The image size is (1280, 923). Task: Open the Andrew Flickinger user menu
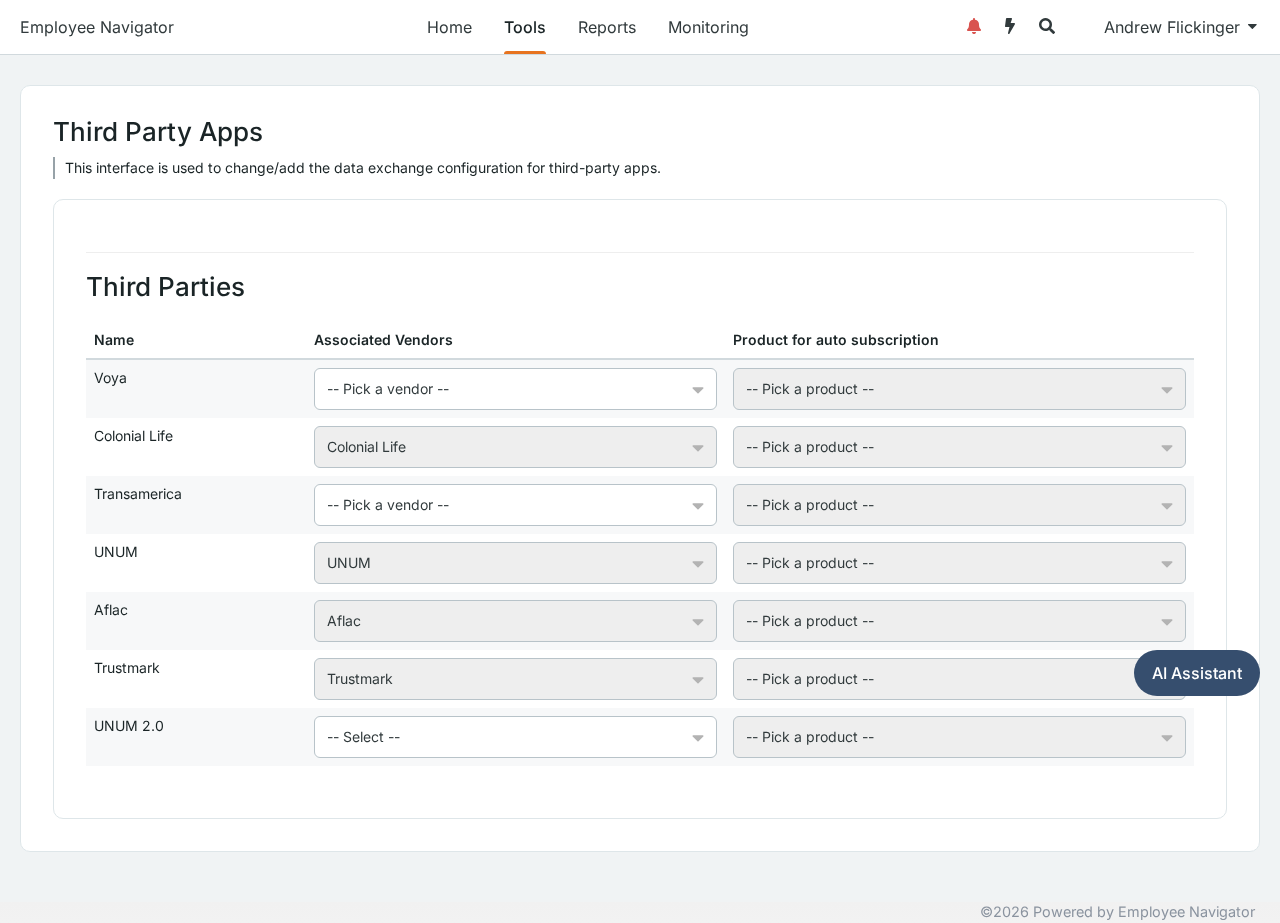1180,27
